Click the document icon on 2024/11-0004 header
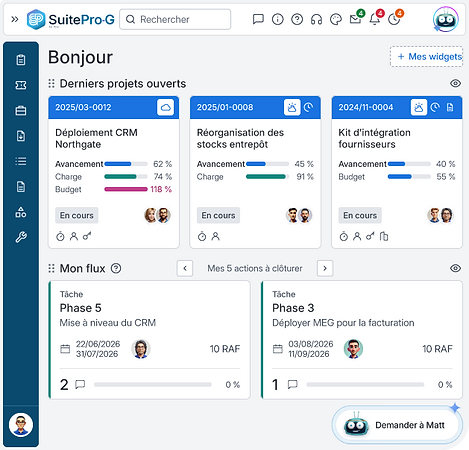 450,107
